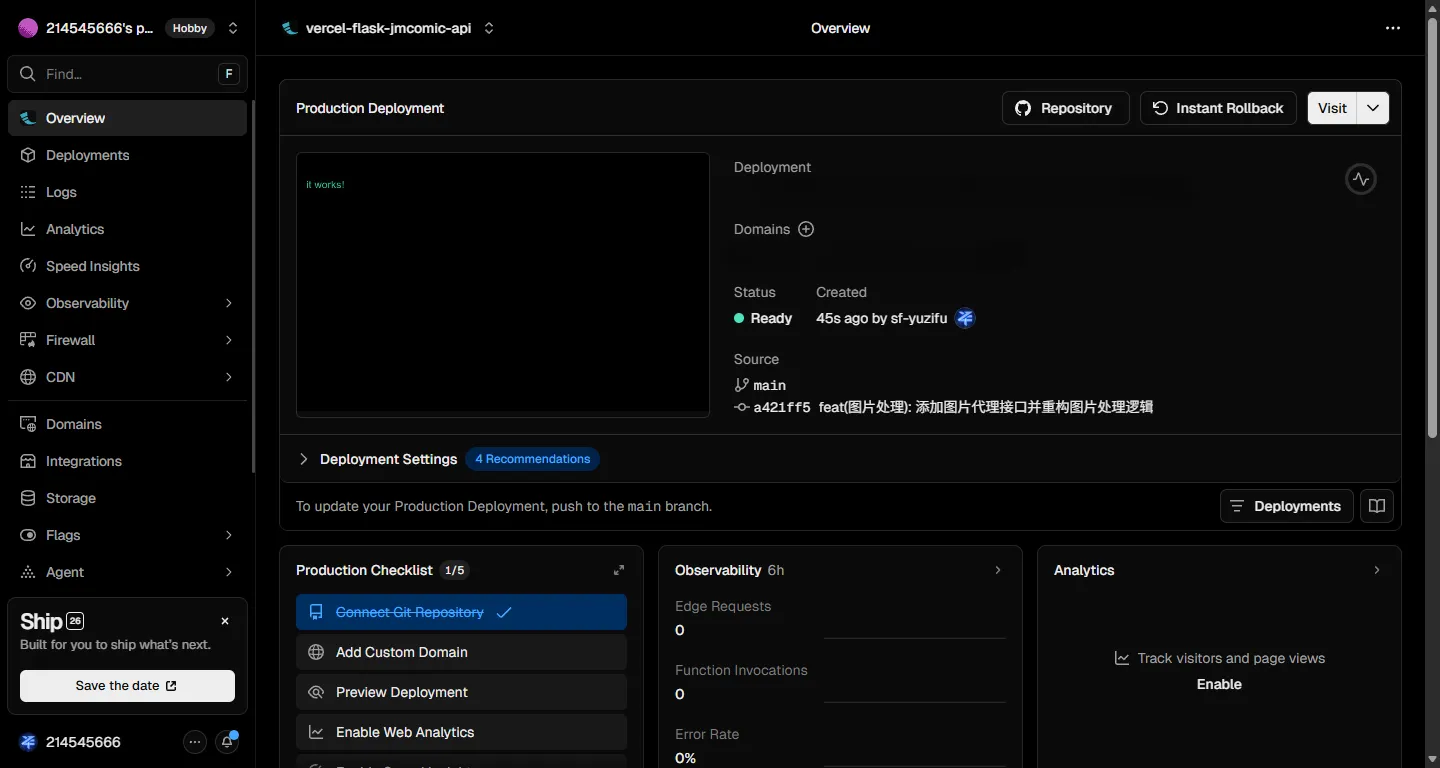This screenshot has width=1440, height=768.
Task: Expand the Observability sidebar submenu
Action: pyautogui.click(x=229, y=303)
